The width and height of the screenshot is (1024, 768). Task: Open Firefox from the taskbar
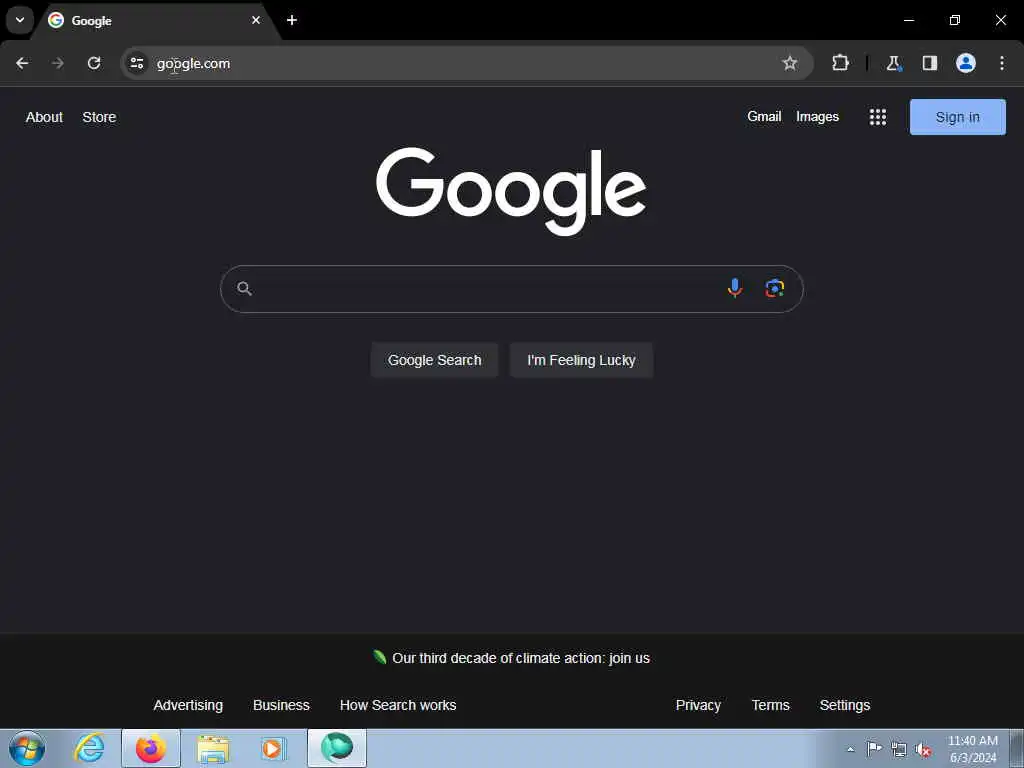151,748
